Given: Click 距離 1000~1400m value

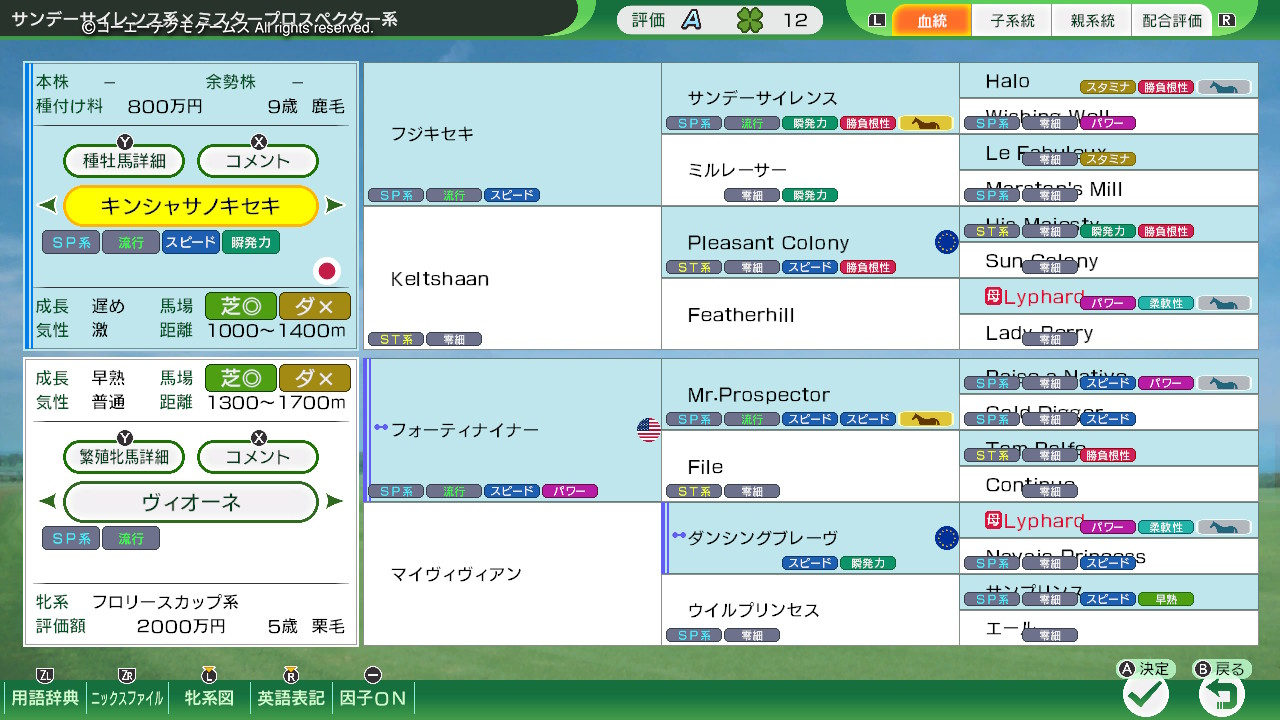Looking at the screenshot, I should [x=276, y=330].
